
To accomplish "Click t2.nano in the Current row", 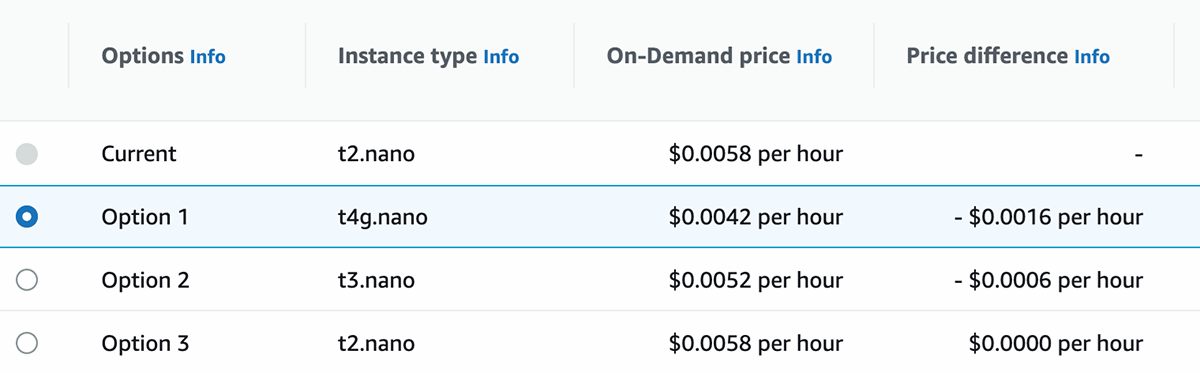I will [x=379, y=154].
